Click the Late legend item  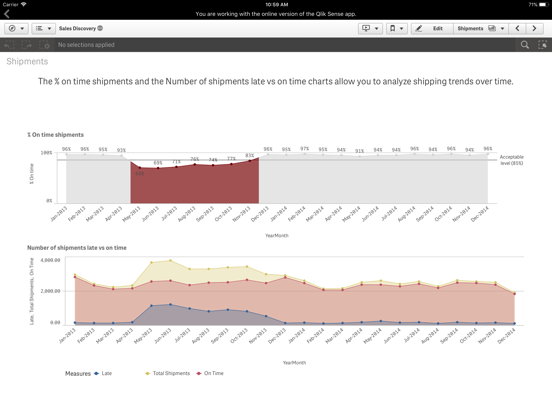(103, 374)
